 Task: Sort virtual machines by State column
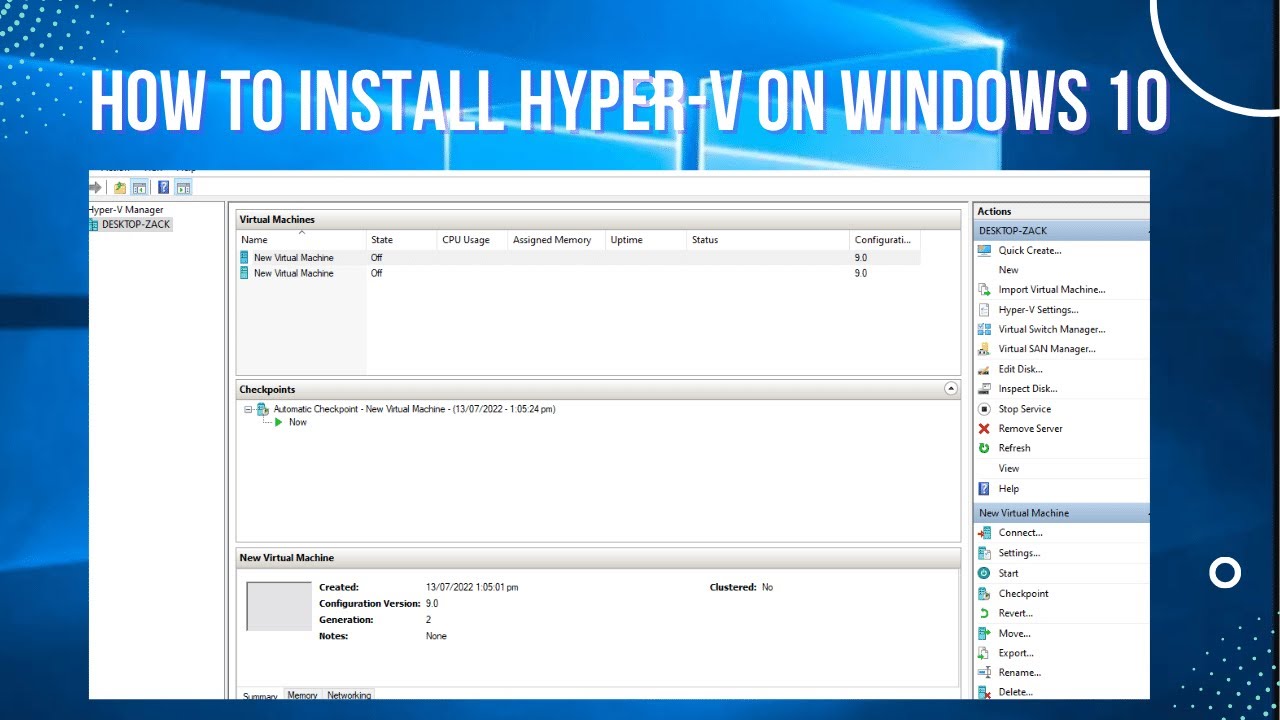coord(402,240)
